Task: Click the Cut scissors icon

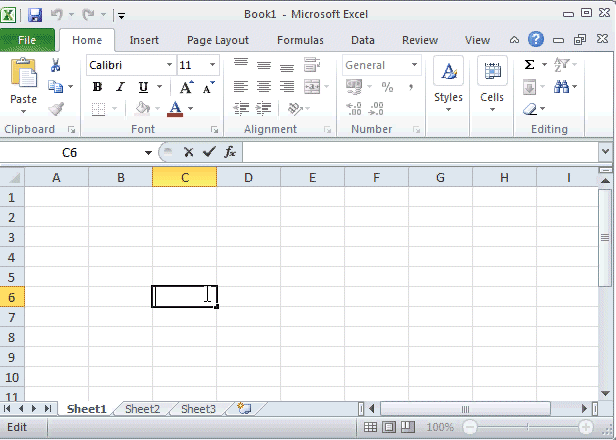Action: 56,65
